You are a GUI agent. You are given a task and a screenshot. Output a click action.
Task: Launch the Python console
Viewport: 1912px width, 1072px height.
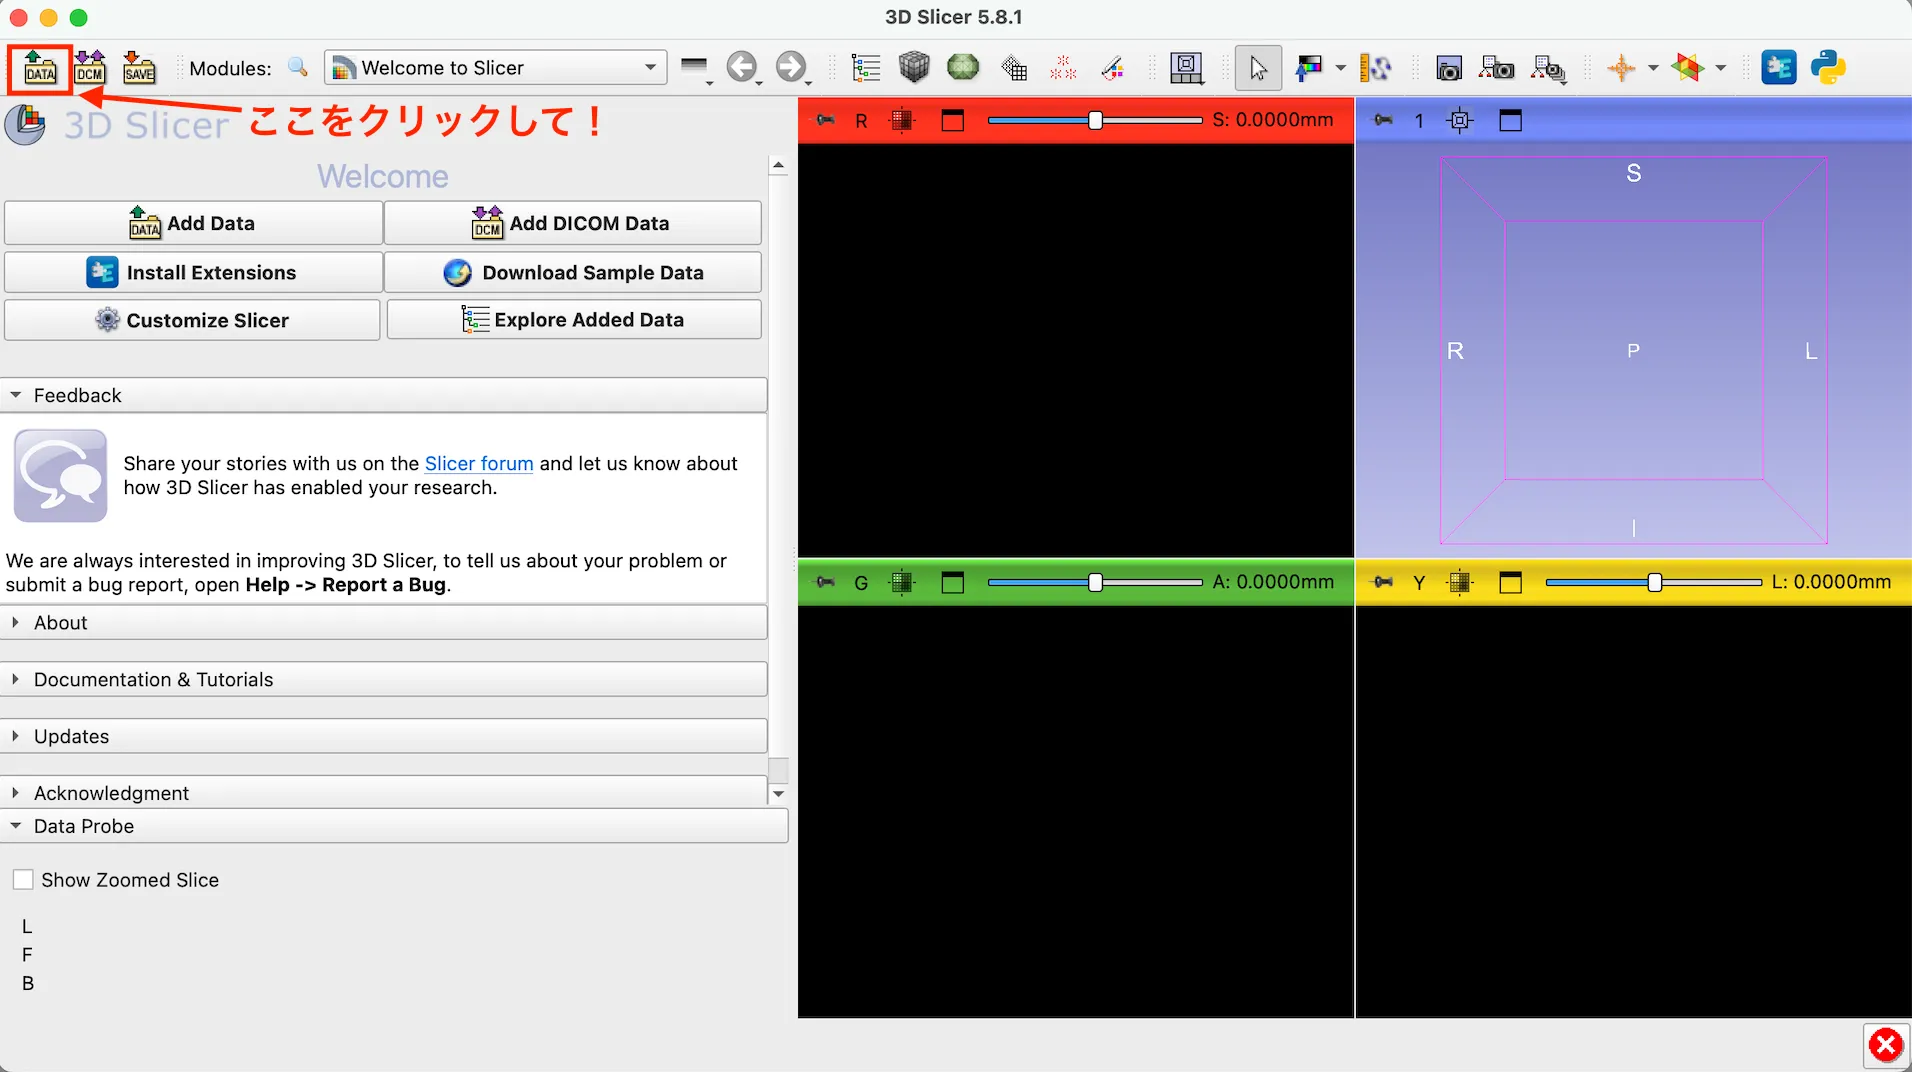[x=1829, y=67]
